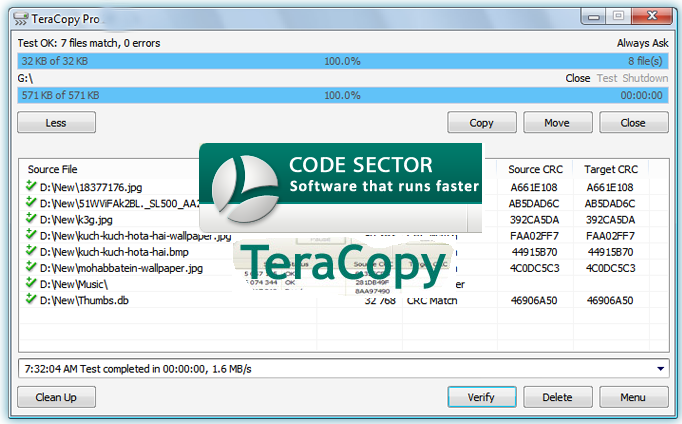Screen dimensions: 682x424
Task: Click the G:\ target path label
Action: [x=25, y=78]
